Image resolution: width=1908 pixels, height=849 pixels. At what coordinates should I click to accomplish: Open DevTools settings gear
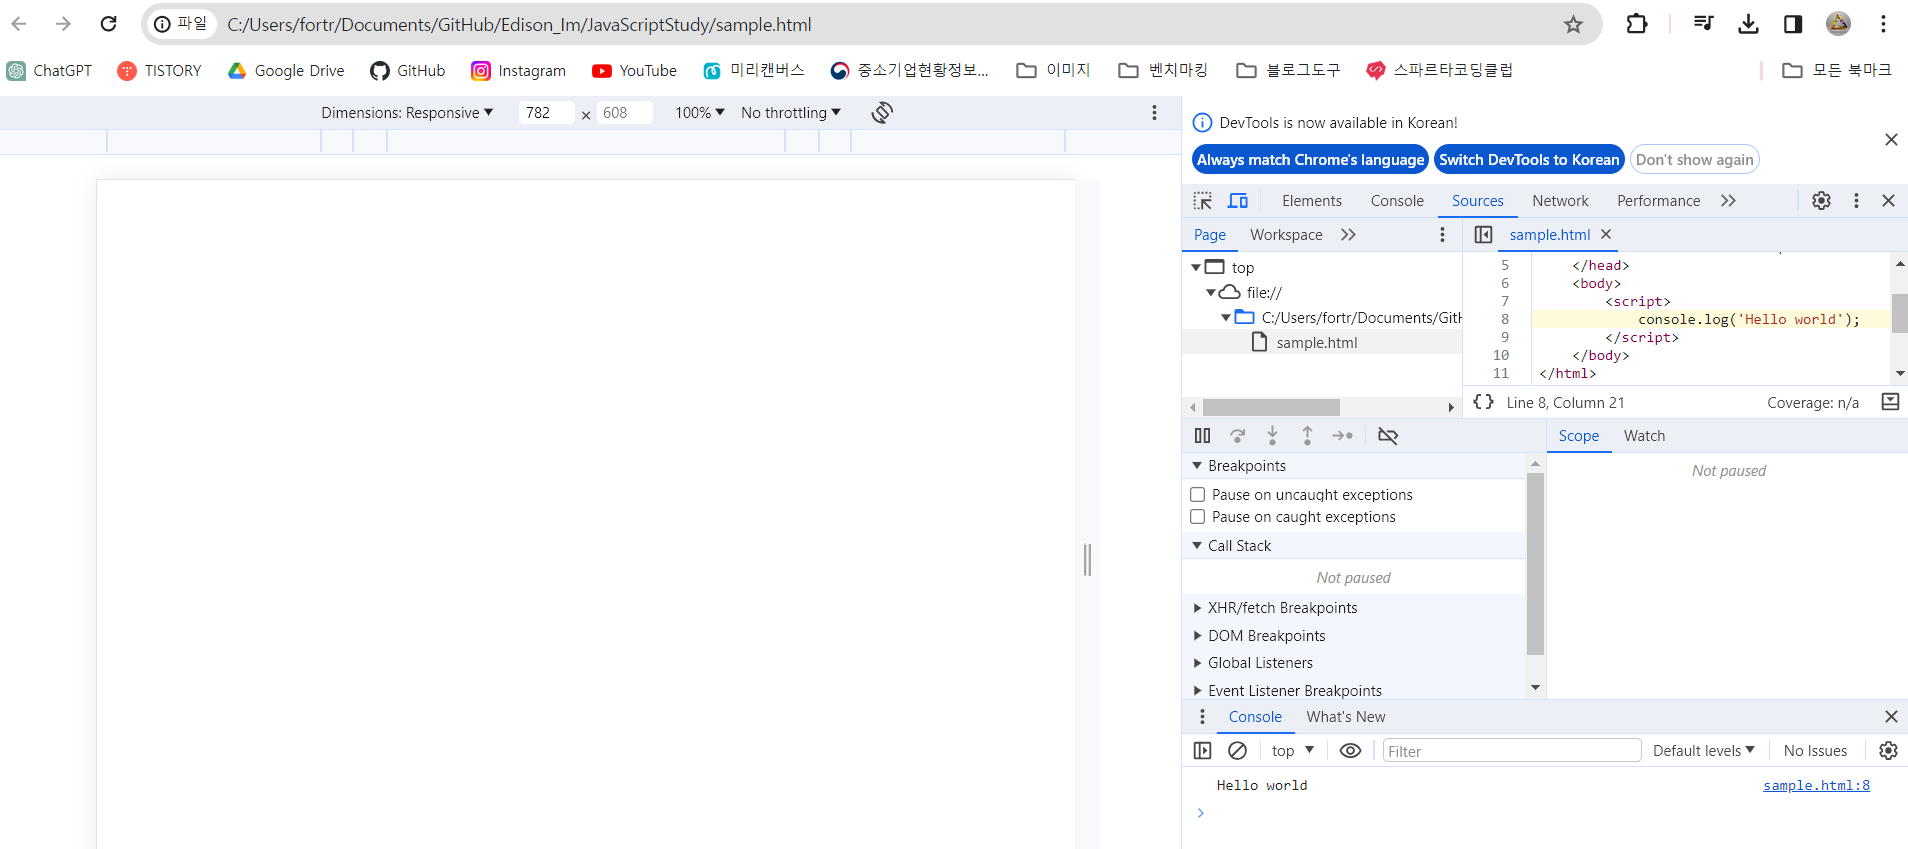(1821, 201)
